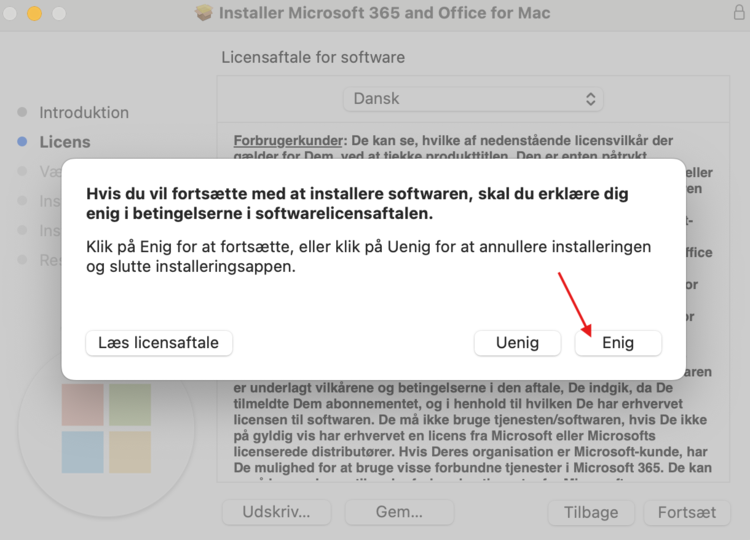The width and height of the screenshot is (750, 540).
Task: Click the Udskriv... print button
Action: click(x=276, y=512)
